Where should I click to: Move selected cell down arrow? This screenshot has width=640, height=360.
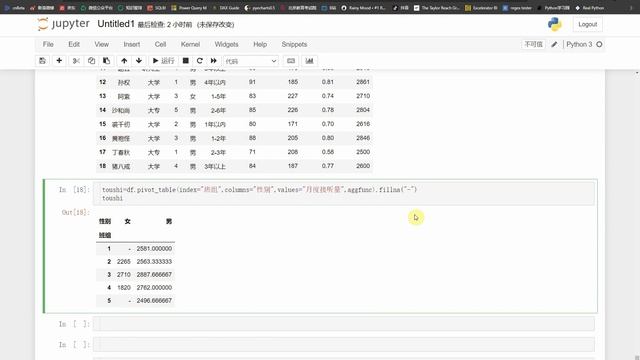139,61
